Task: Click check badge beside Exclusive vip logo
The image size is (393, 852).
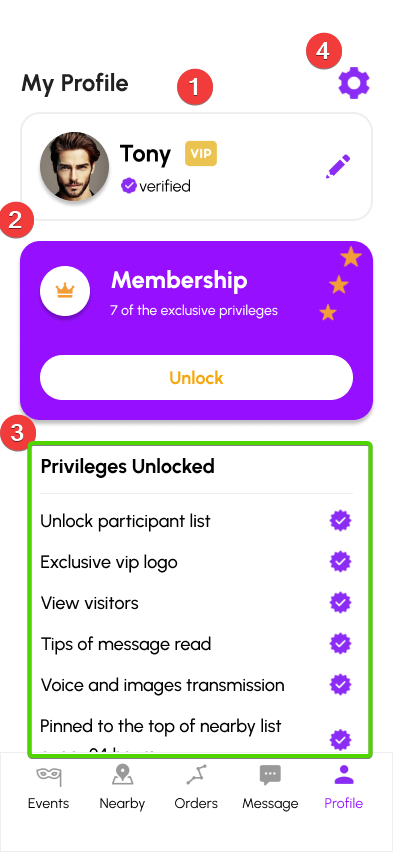Action: tap(340, 562)
